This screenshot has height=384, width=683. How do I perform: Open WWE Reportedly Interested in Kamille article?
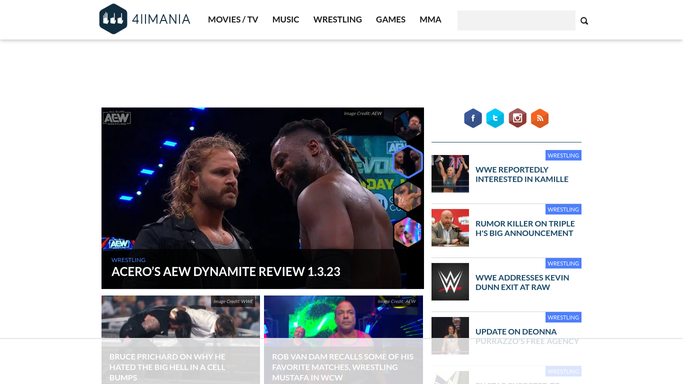pyautogui.click(x=522, y=174)
